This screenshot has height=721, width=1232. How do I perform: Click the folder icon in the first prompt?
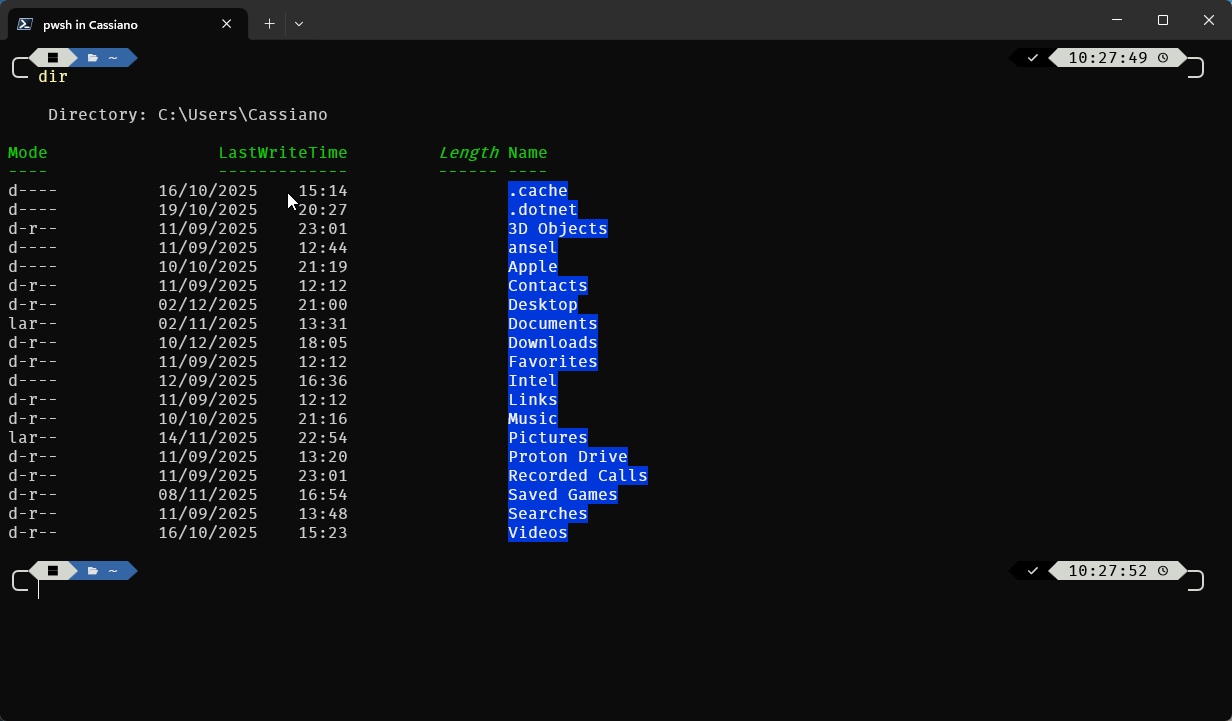click(x=92, y=58)
